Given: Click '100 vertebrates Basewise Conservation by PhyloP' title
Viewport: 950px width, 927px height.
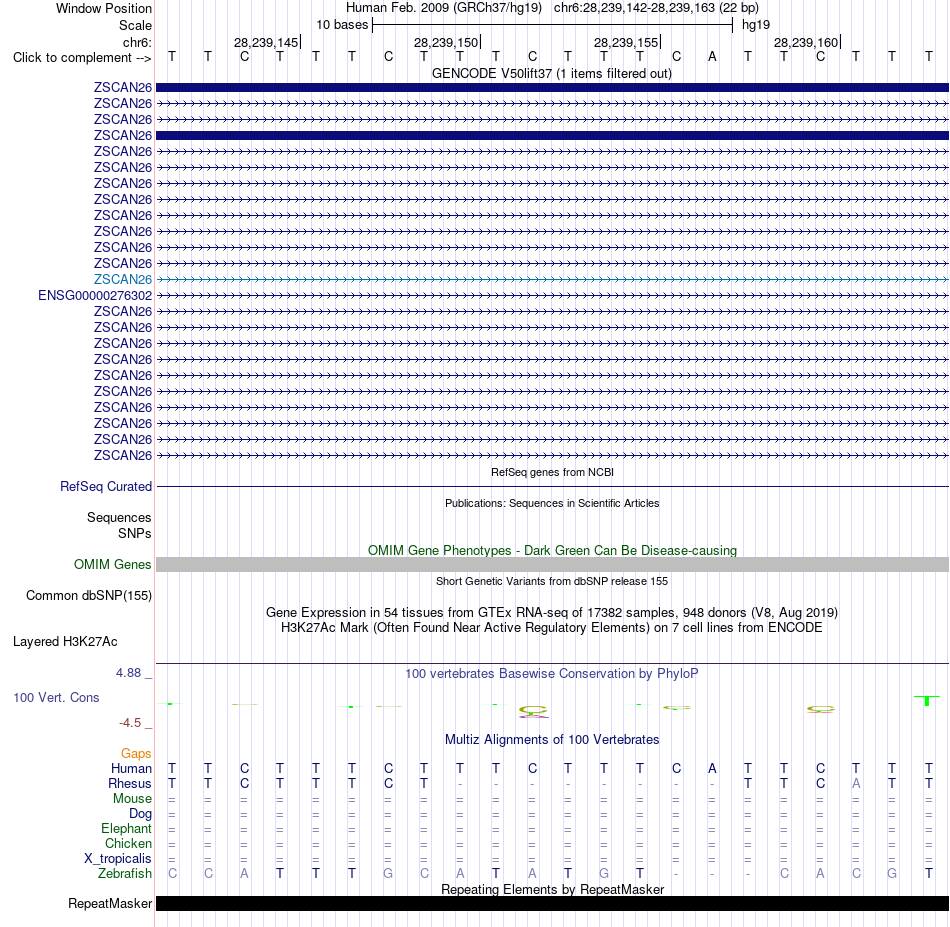Looking at the screenshot, I should click(552, 674).
